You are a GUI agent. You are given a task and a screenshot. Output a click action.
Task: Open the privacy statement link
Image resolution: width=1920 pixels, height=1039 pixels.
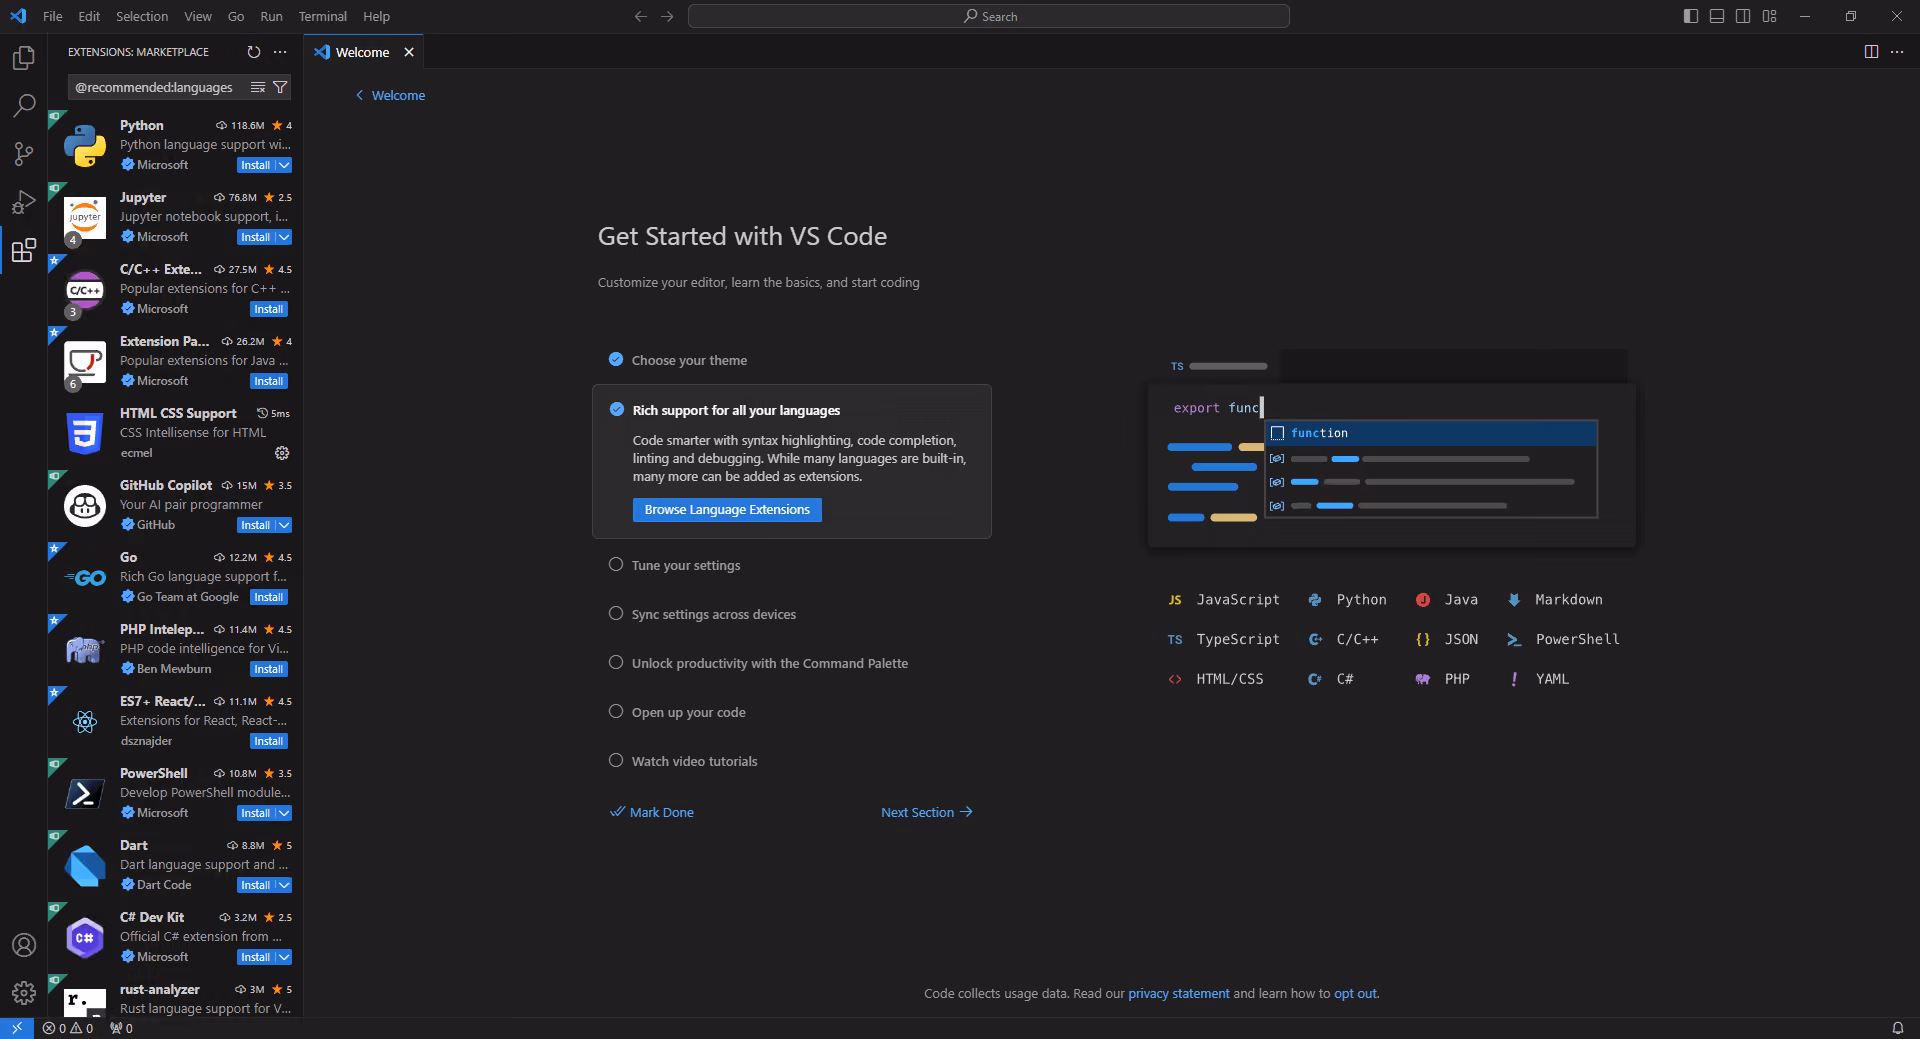click(1178, 993)
